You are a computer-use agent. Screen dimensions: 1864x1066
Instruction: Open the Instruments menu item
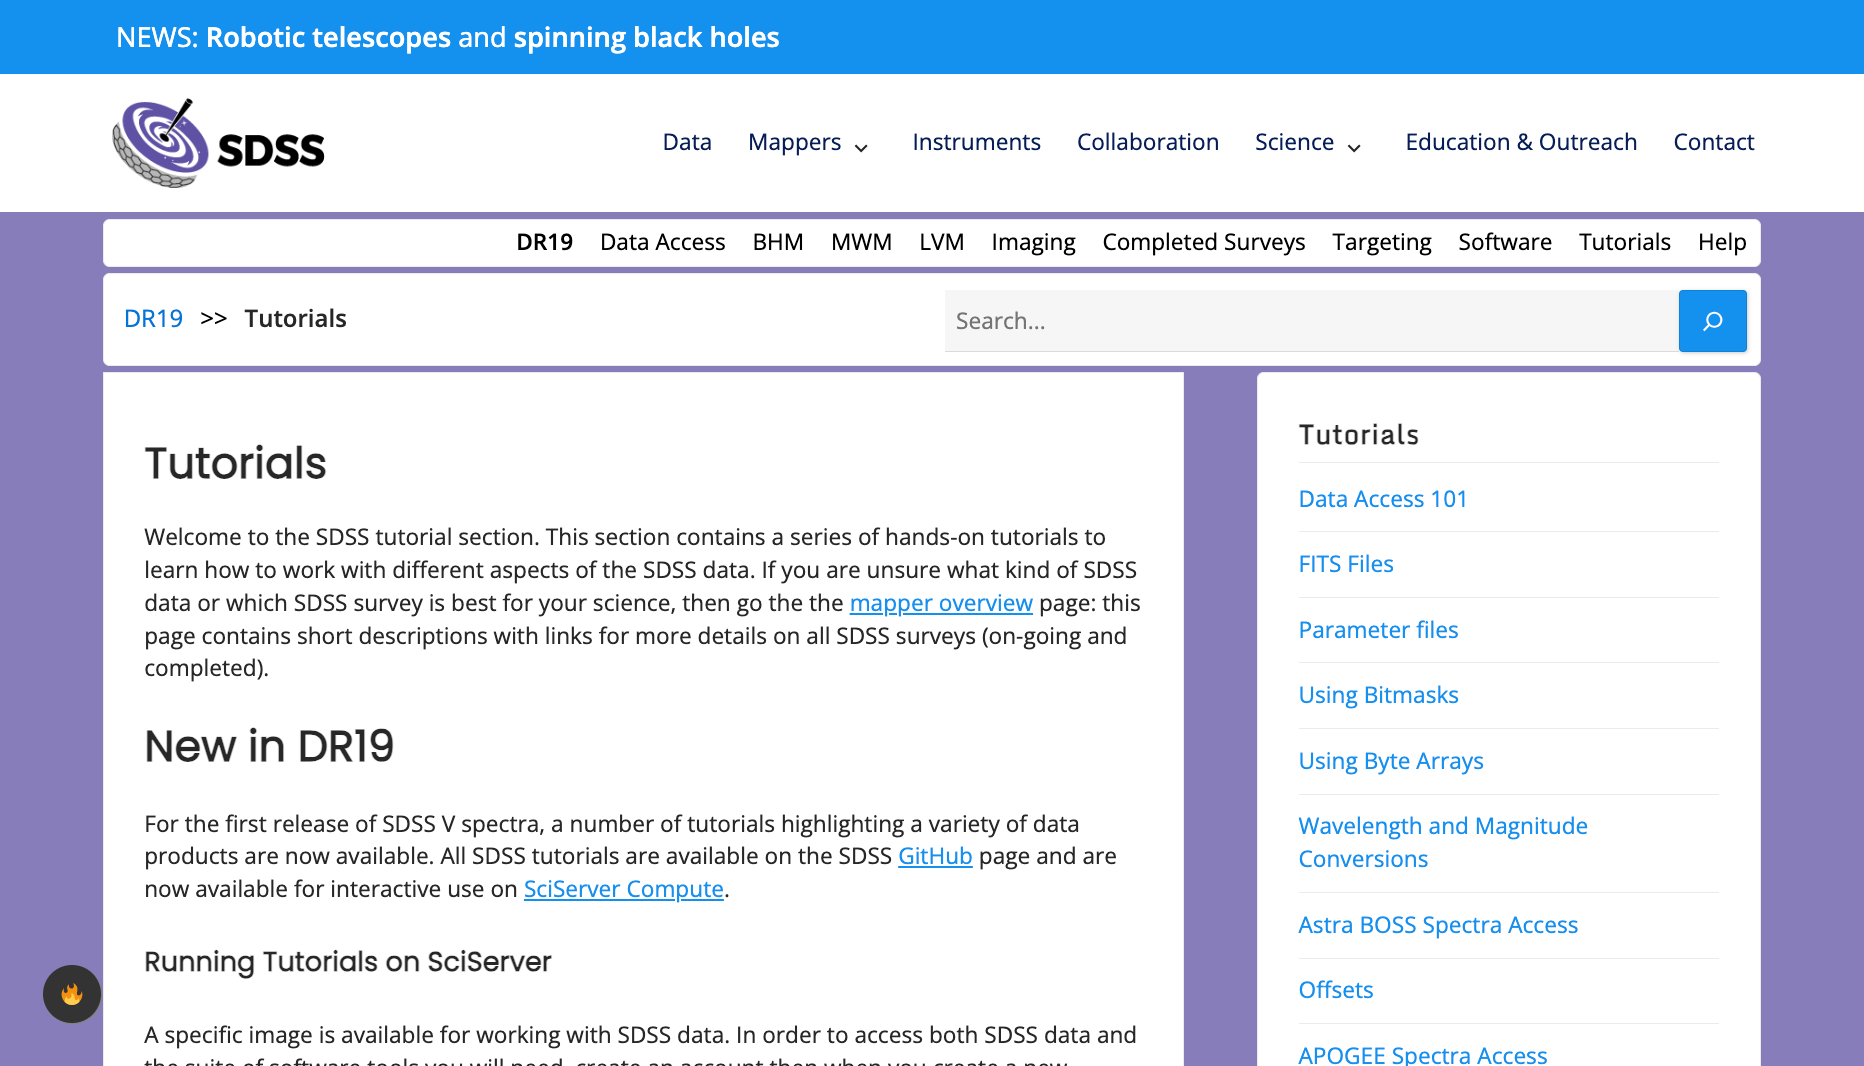click(976, 142)
